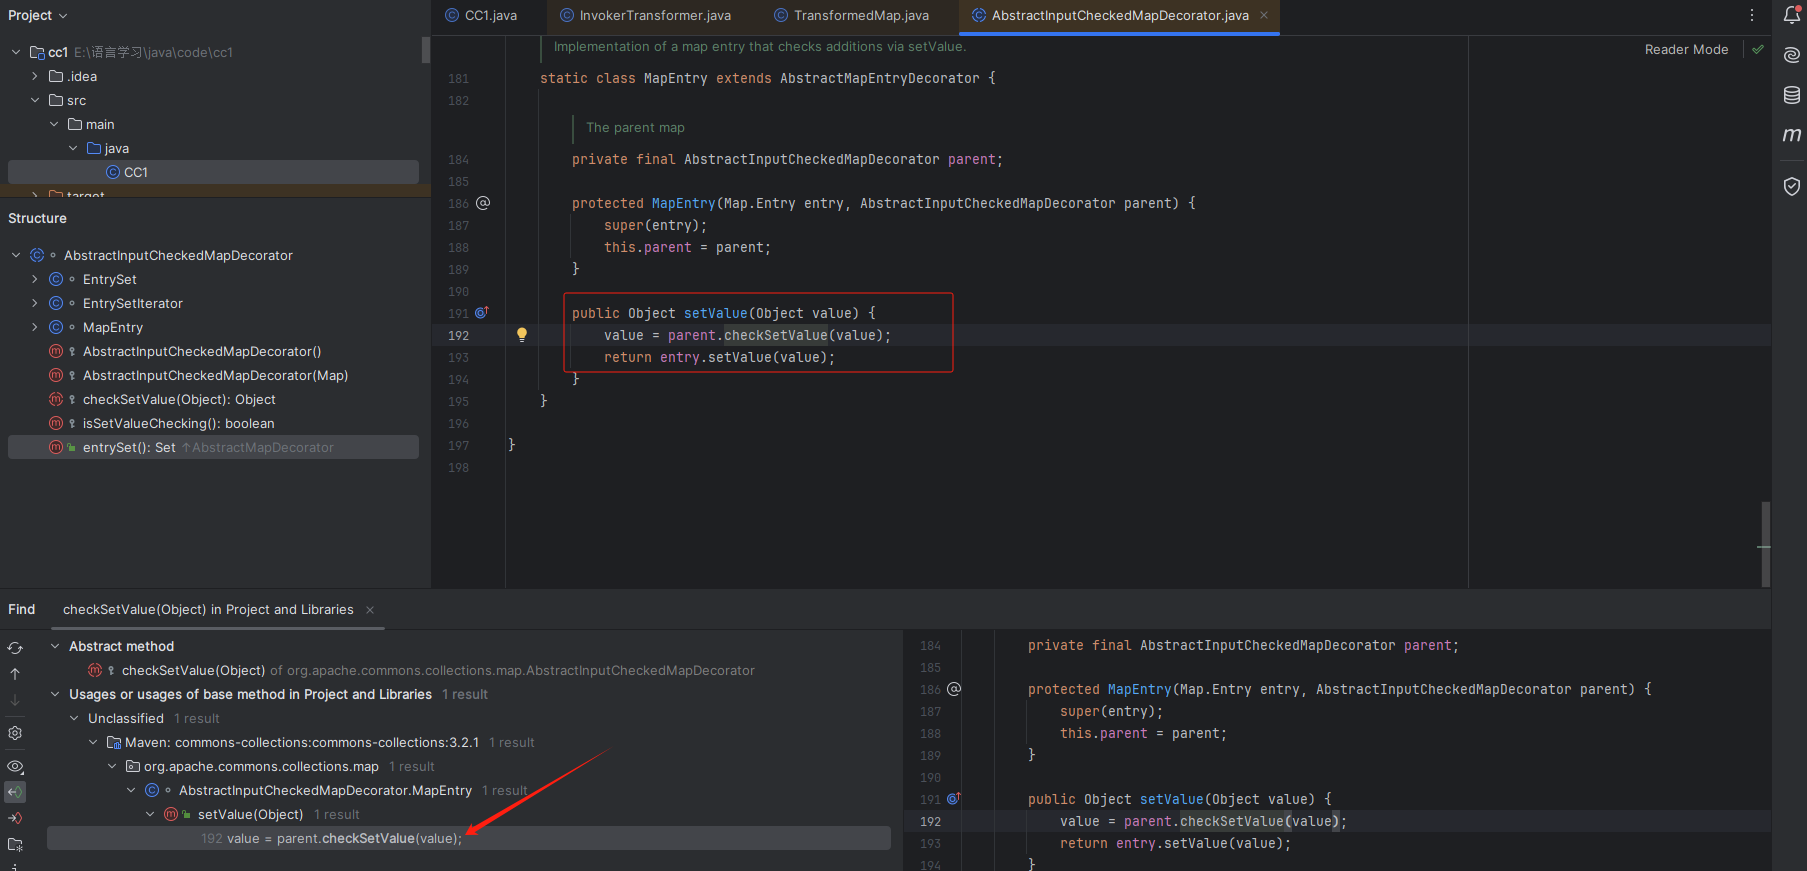Click checkSetValue in Find preview line 192
Screen dimensions: 1807x871
click(1231, 821)
